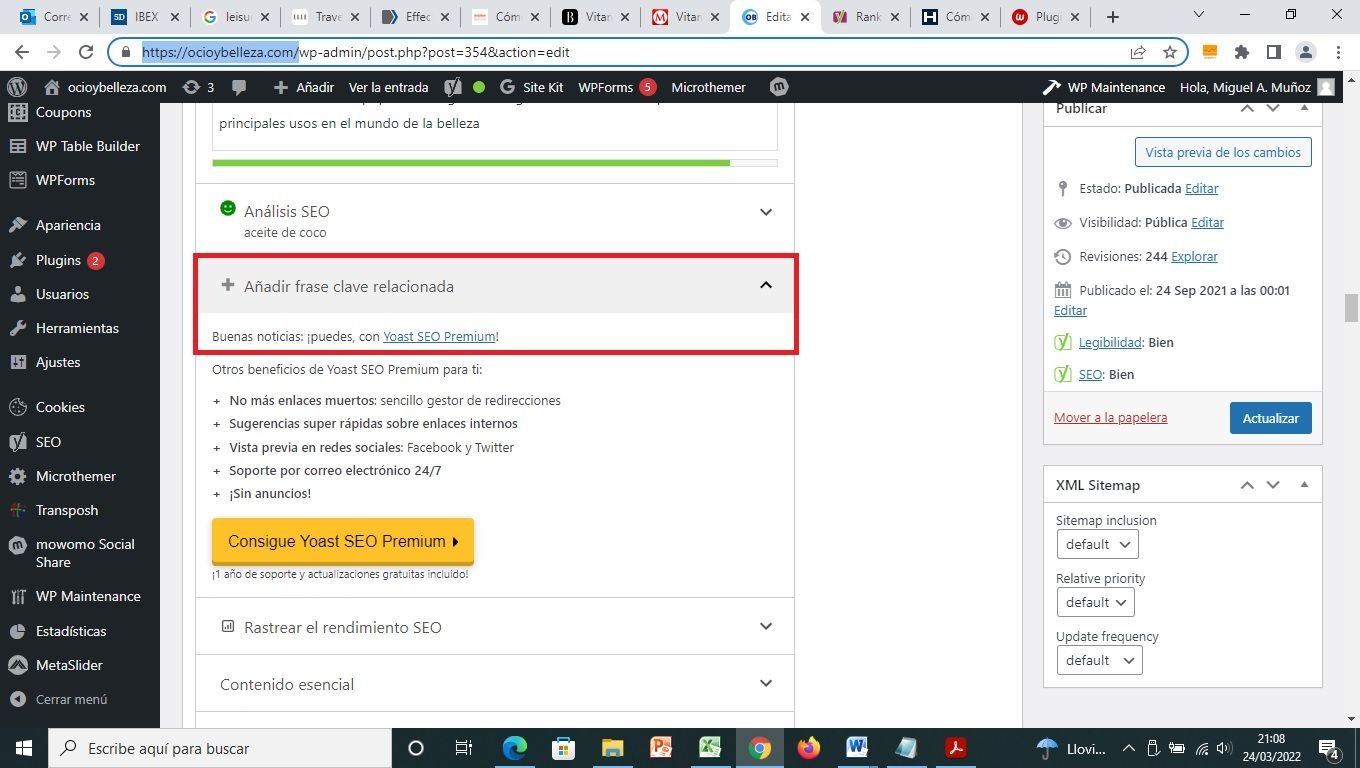Collapse the Añadir frase clave relacionada section
The width and height of the screenshot is (1360, 768).
click(x=765, y=286)
